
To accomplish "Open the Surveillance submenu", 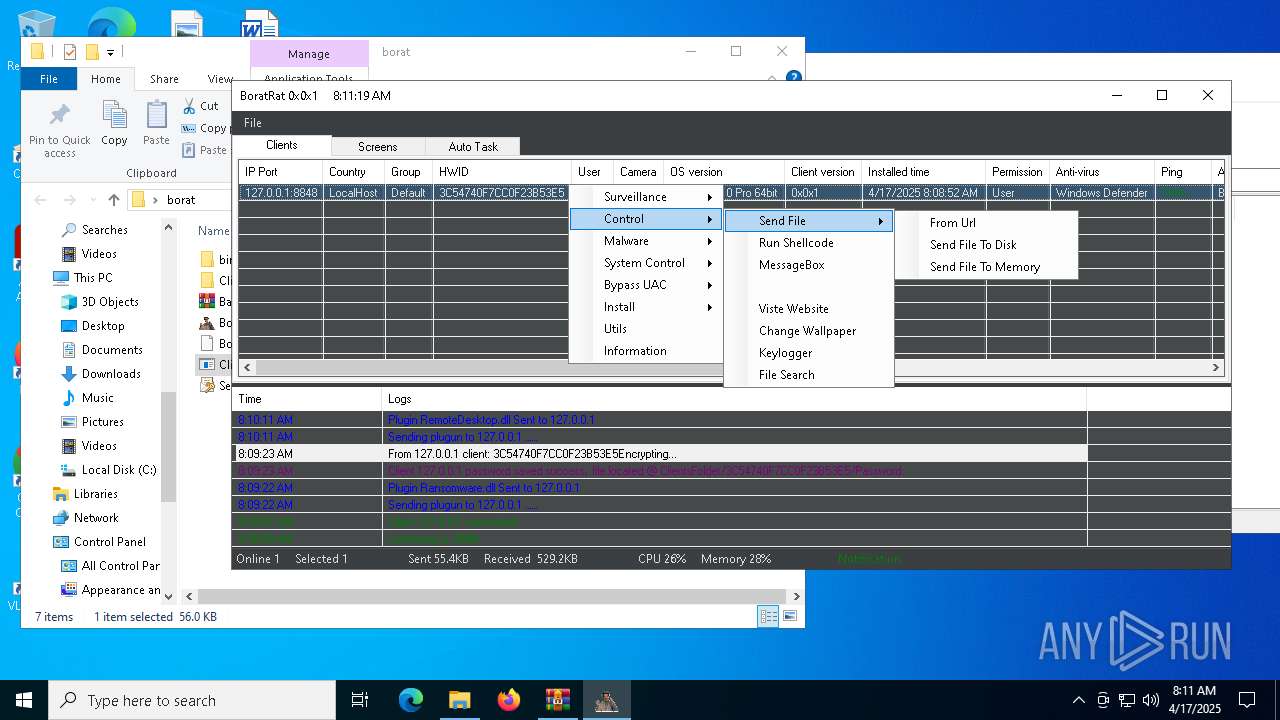I will tap(646, 197).
